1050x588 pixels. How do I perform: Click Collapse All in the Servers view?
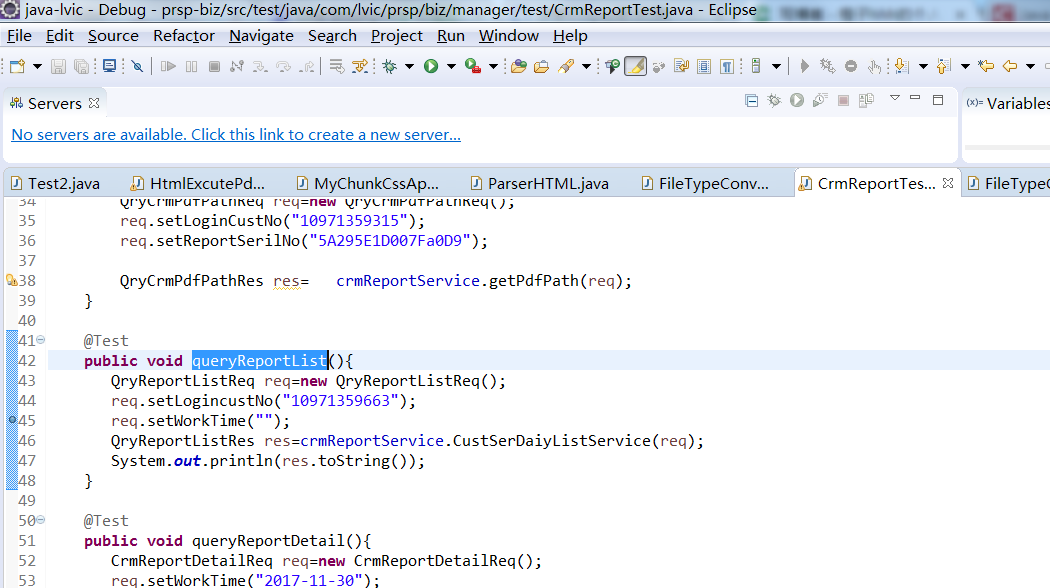(751, 102)
